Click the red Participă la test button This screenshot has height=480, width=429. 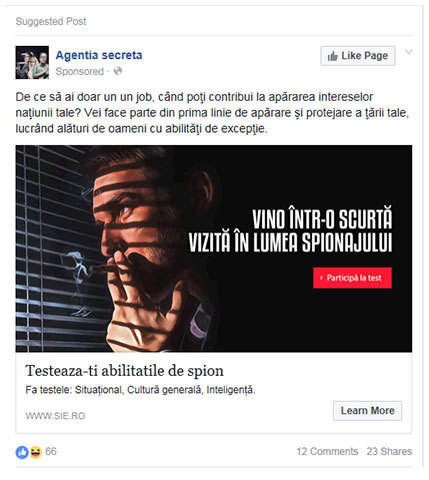pyautogui.click(x=352, y=278)
